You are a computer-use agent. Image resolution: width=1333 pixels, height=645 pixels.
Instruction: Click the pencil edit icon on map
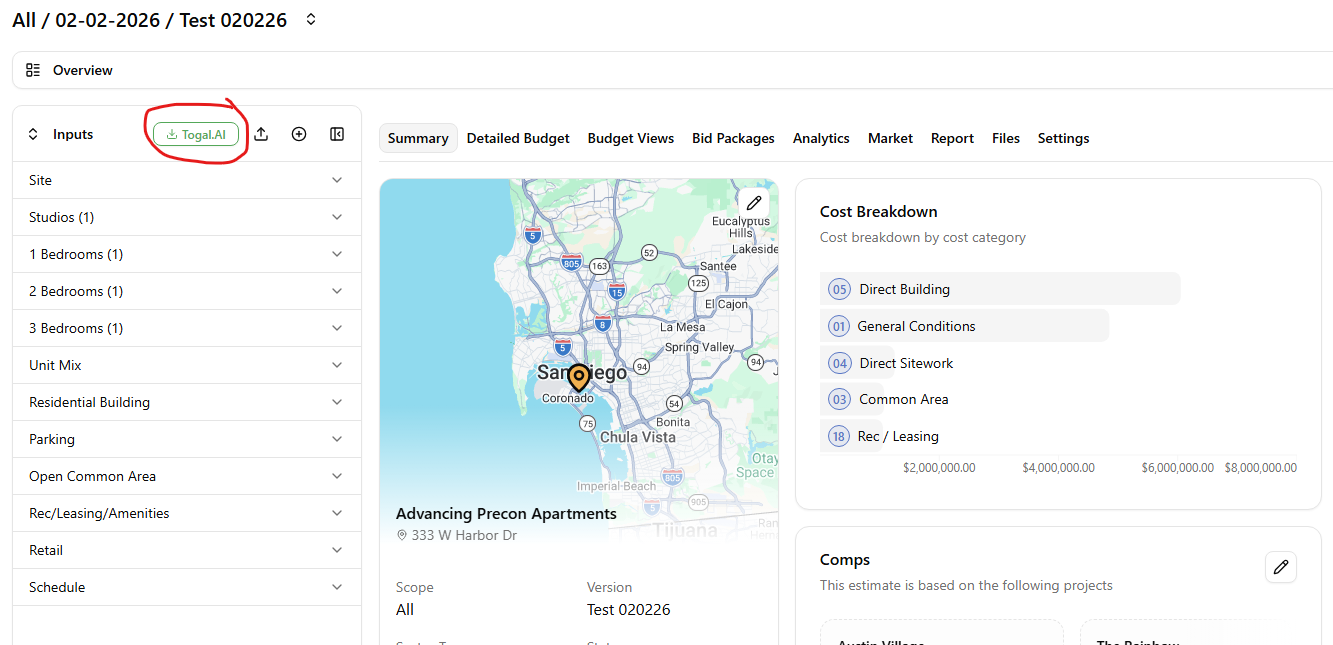(754, 203)
